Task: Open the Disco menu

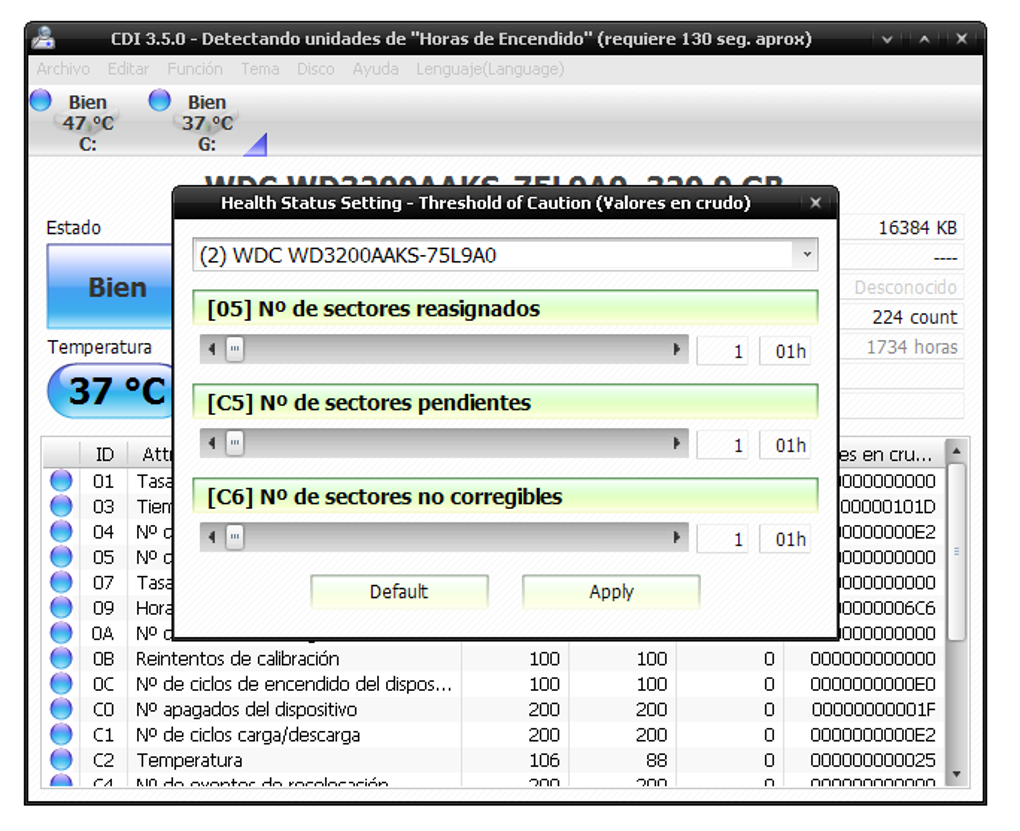Action: [x=315, y=69]
